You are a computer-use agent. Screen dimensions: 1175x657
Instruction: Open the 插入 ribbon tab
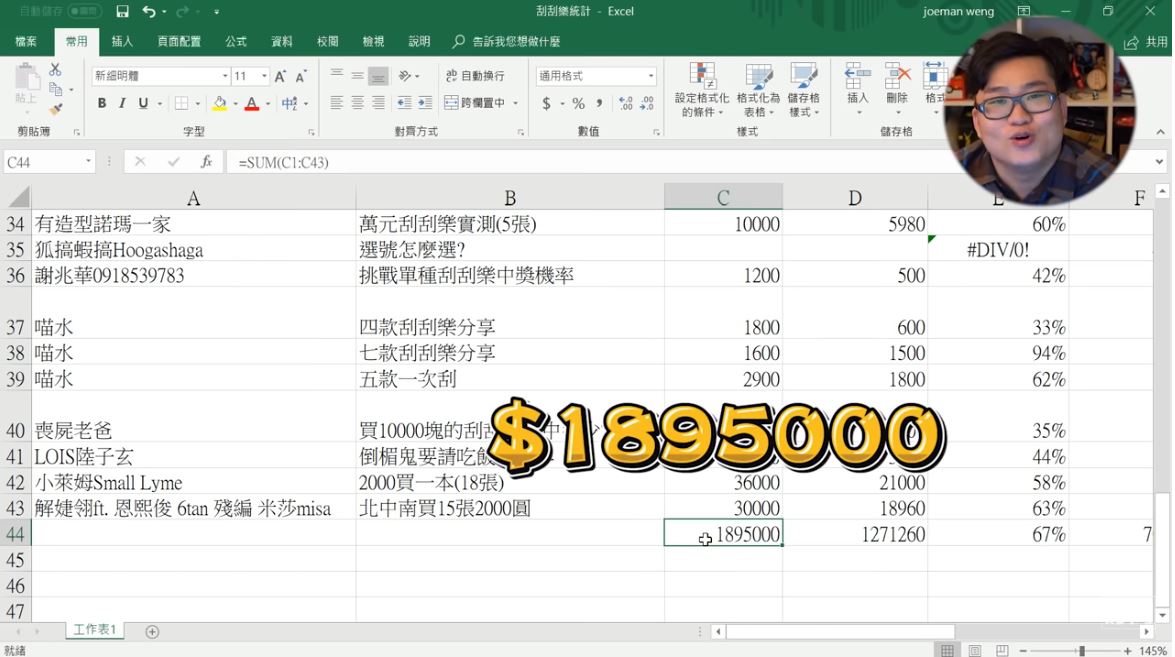click(x=122, y=42)
